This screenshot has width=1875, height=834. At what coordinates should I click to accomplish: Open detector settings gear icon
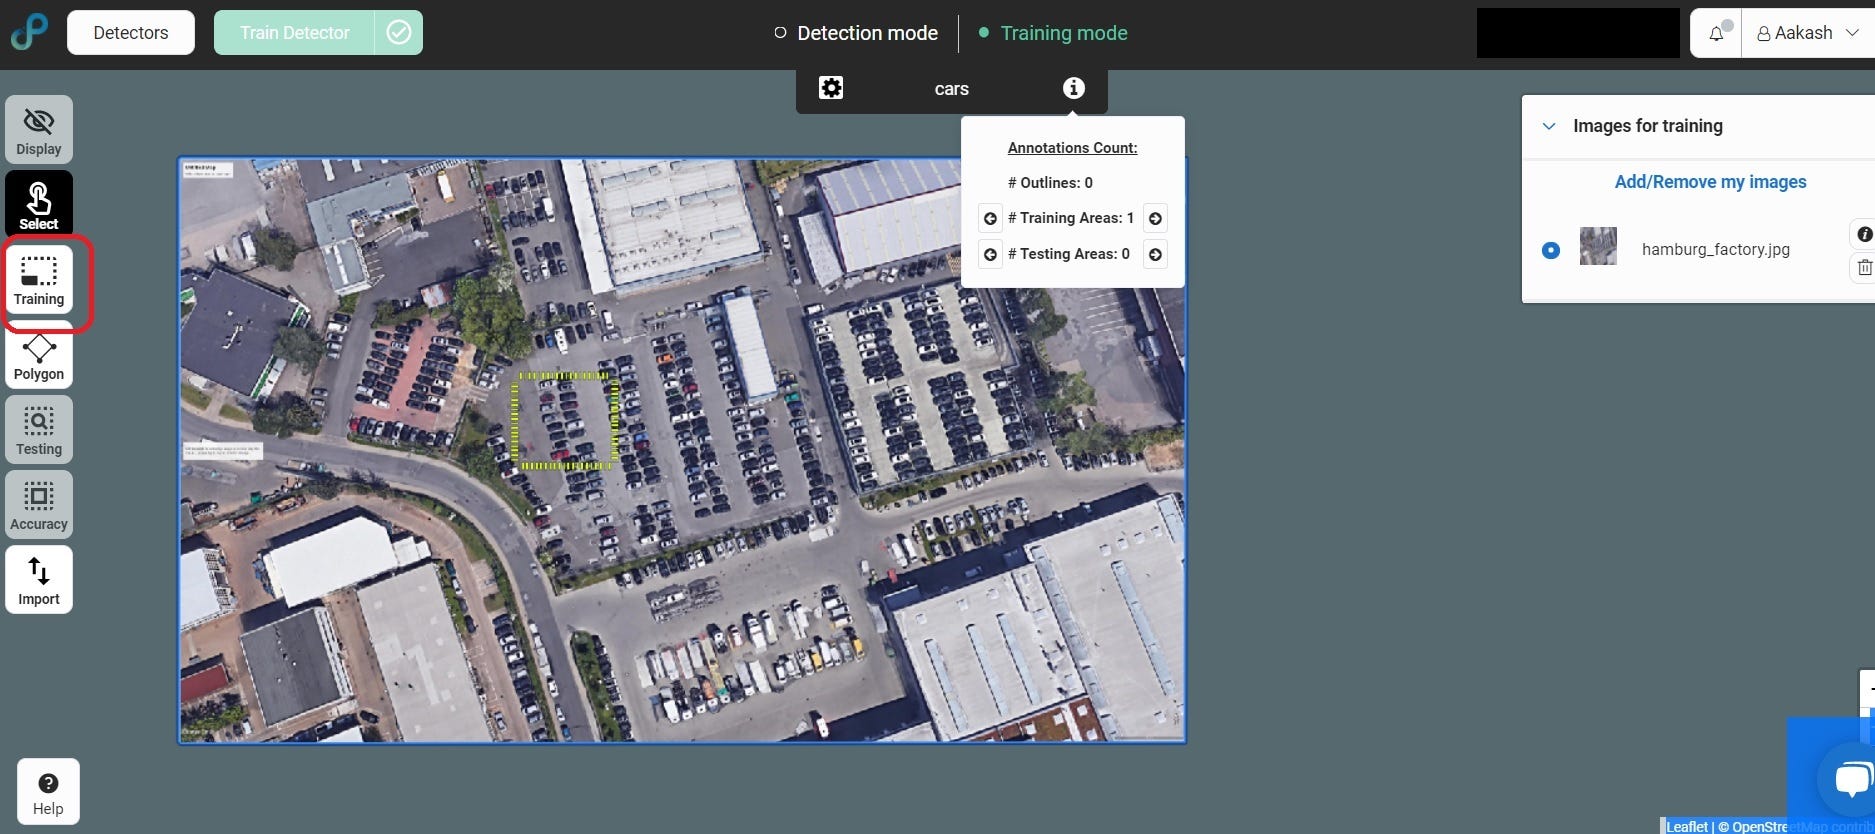pyautogui.click(x=831, y=88)
